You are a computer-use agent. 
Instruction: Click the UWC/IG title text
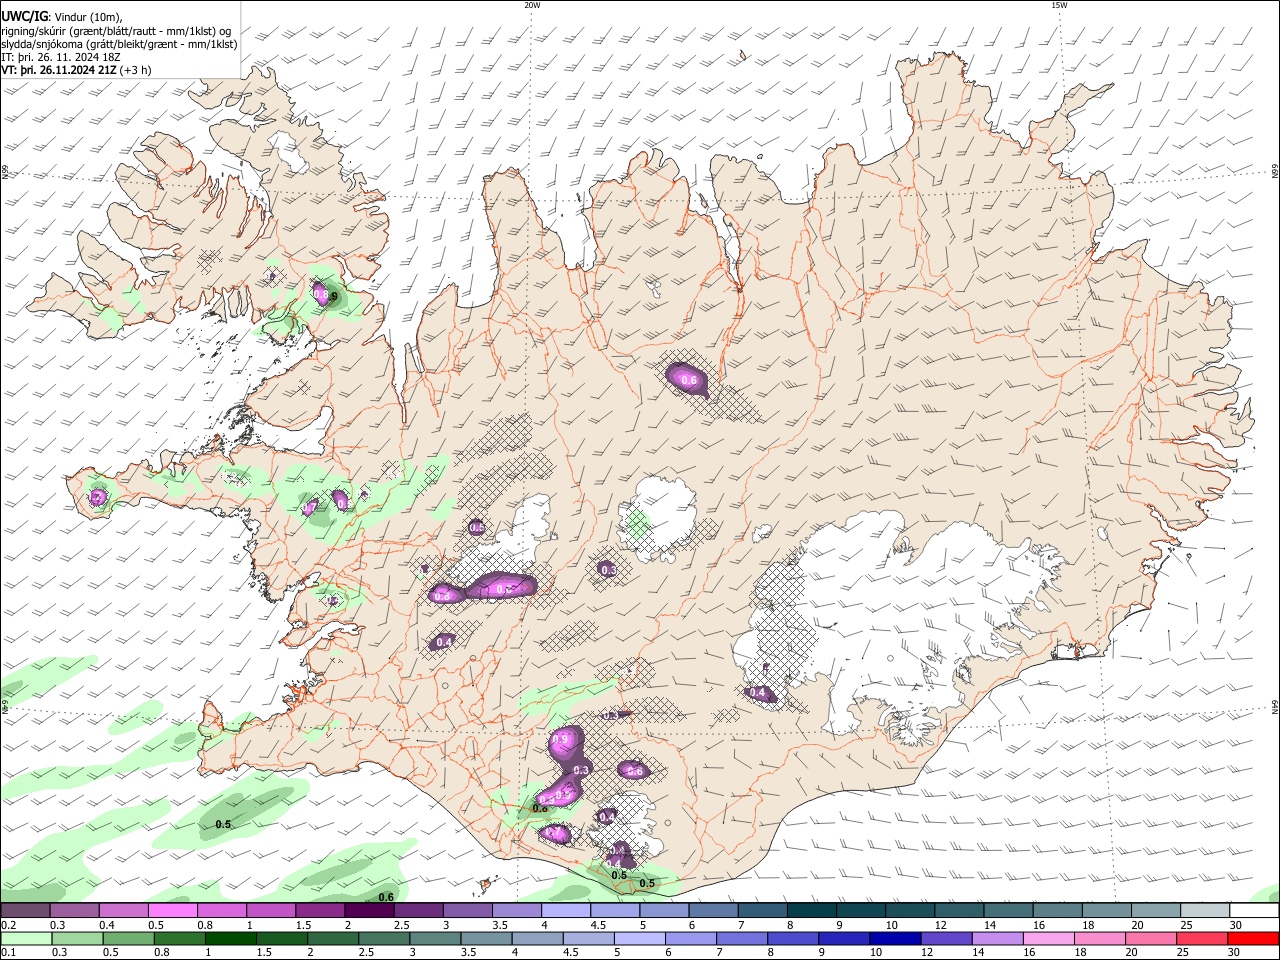23,17
